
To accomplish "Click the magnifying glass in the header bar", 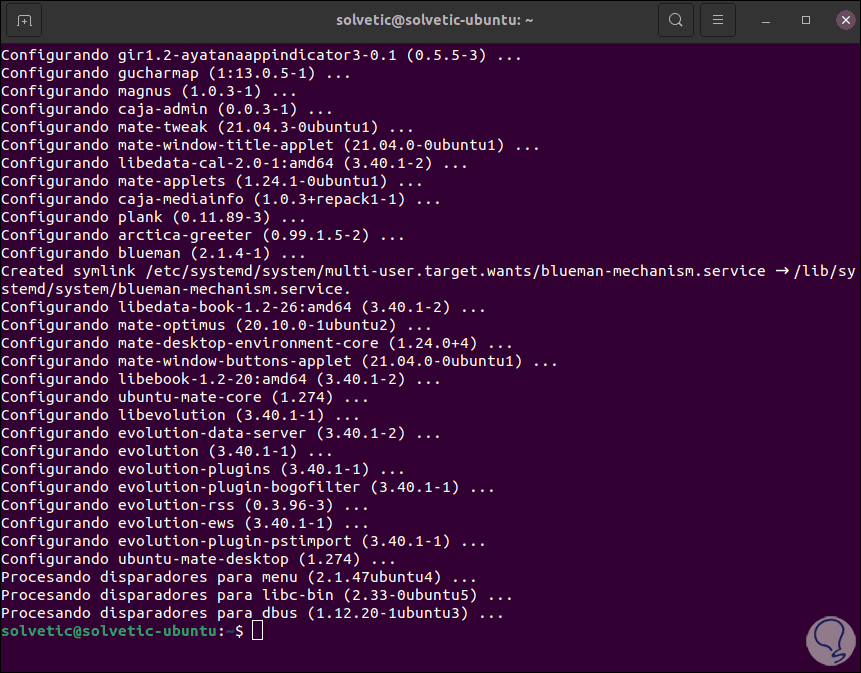I will tap(675, 19).
